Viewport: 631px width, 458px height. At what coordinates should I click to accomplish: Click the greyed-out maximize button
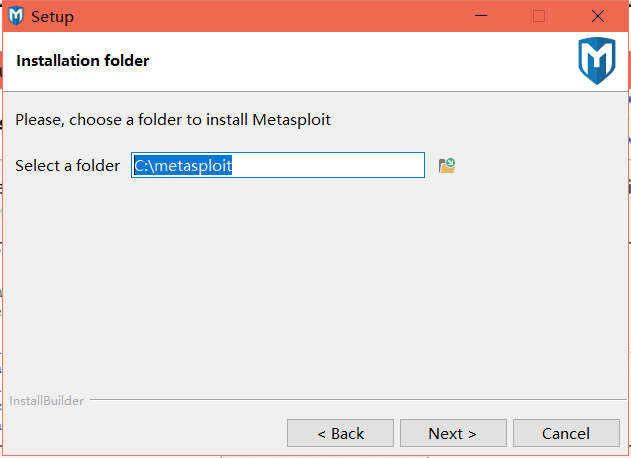(x=539, y=16)
